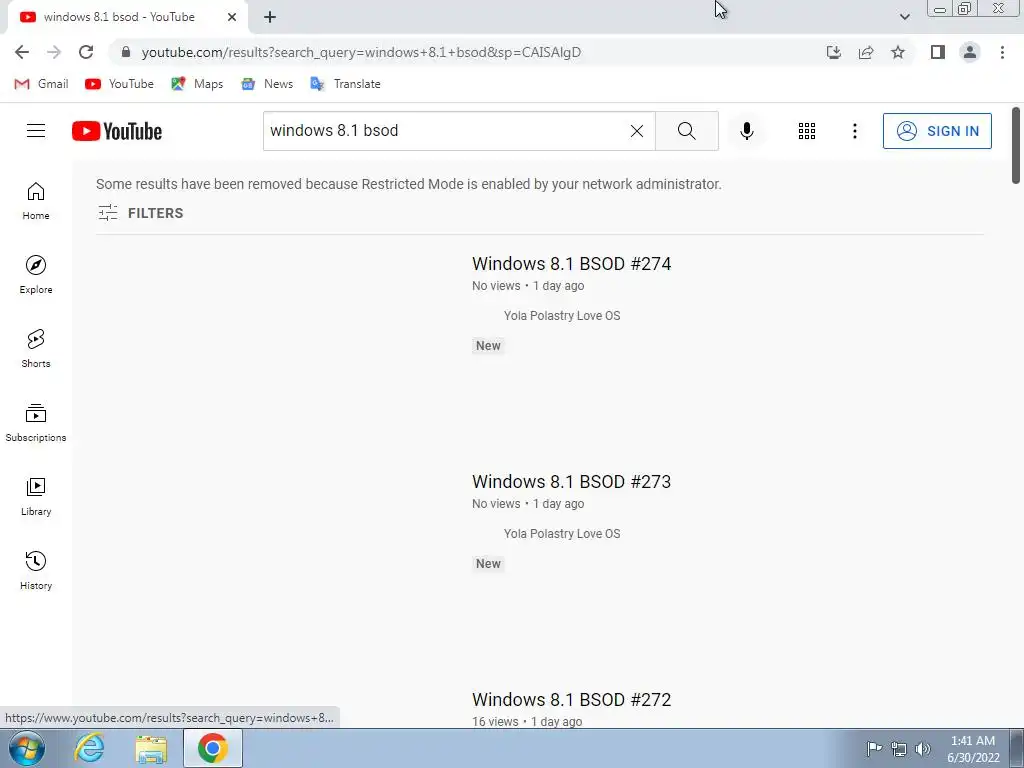The width and height of the screenshot is (1024, 768).
Task: Open the YouTube bookmark
Action: (x=120, y=84)
